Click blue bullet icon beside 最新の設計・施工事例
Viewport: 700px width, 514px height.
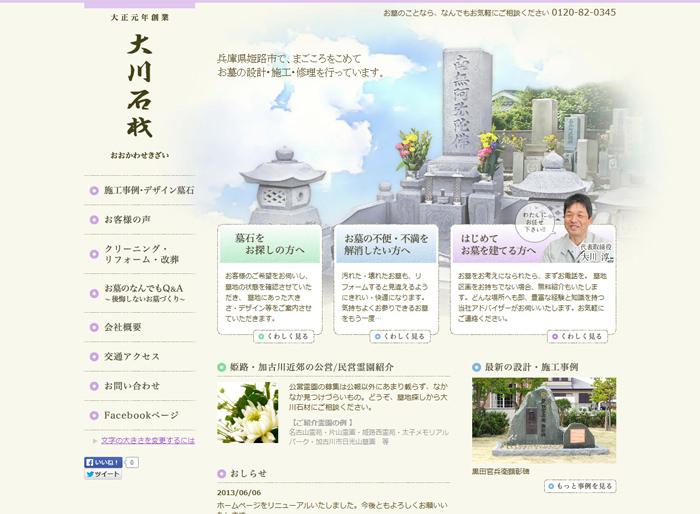(x=476, y=368)
